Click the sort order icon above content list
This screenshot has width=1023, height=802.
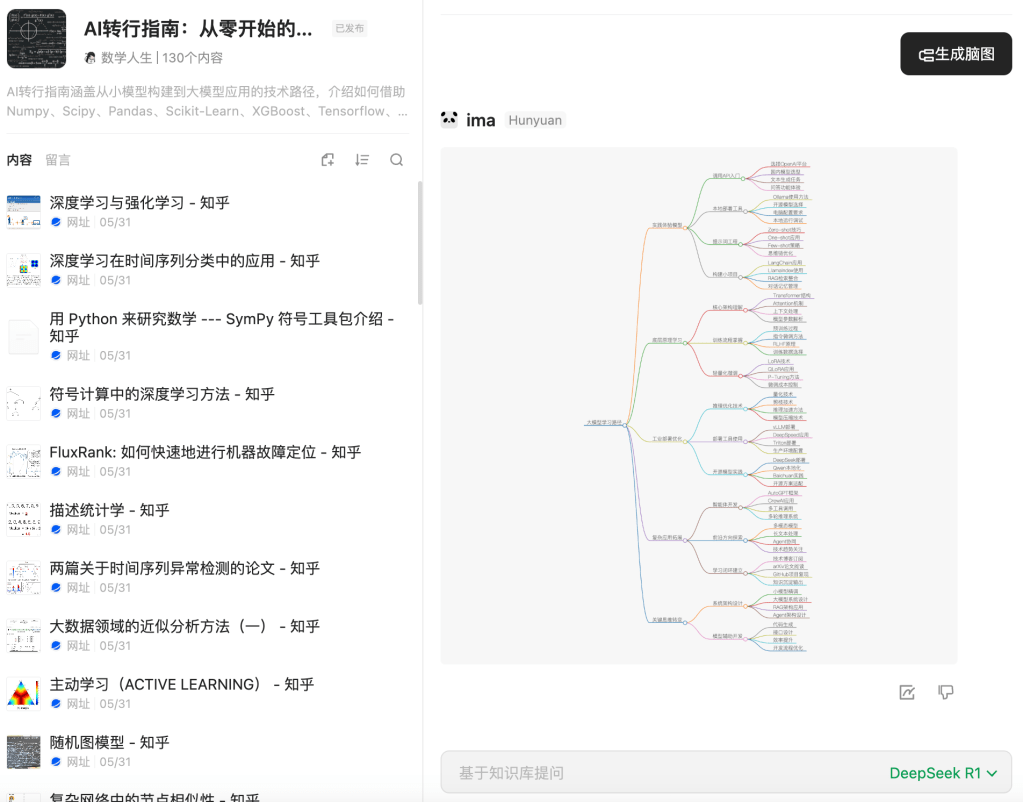coord(362,160)
